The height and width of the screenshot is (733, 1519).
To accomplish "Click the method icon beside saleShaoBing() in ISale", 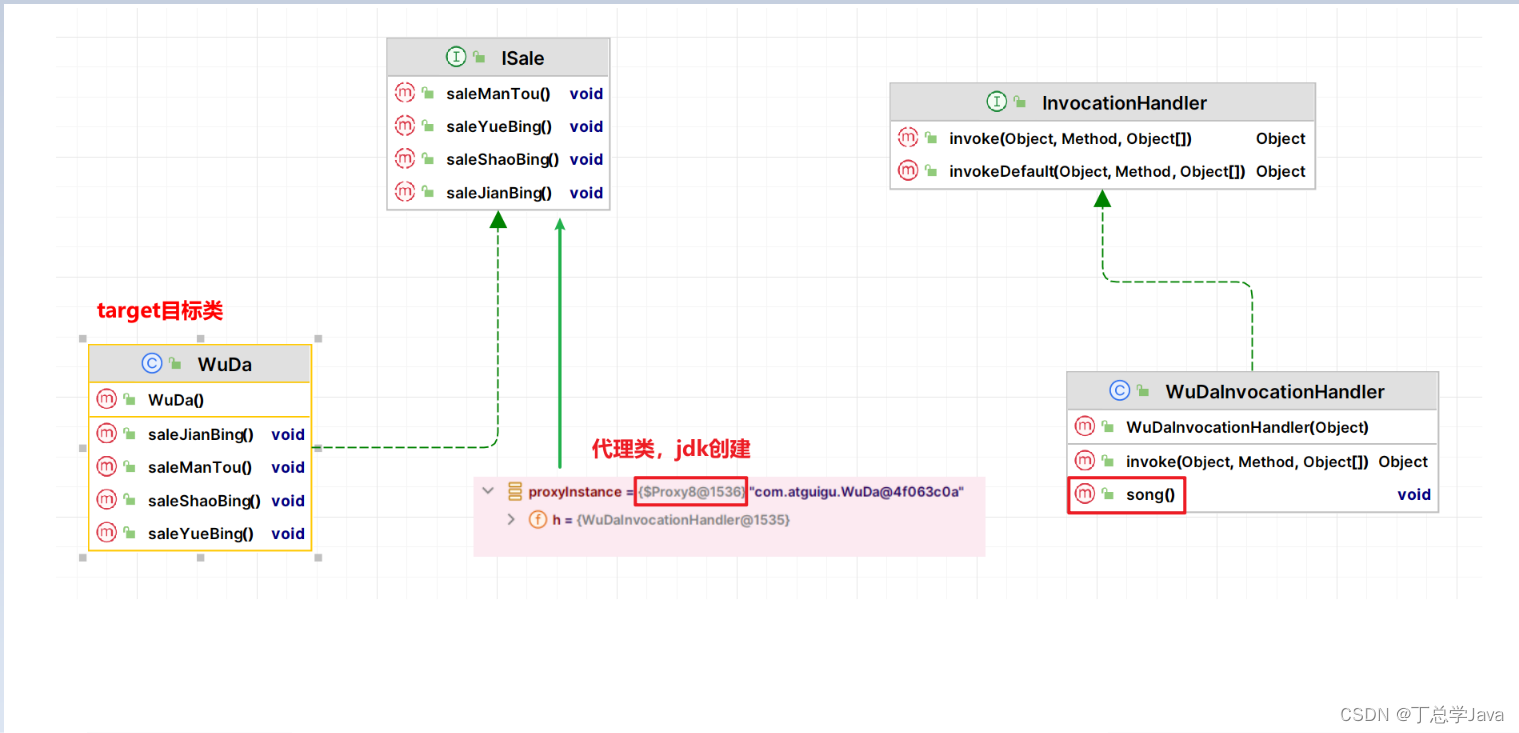I will pos(405,159).
